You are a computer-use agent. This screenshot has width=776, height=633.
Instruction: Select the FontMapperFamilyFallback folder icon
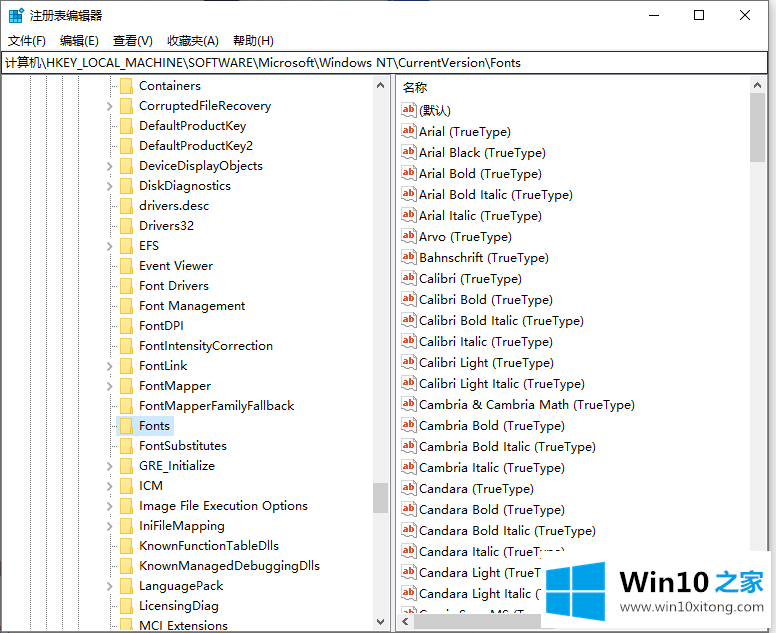pyautogui.click(x=127, y=406)
